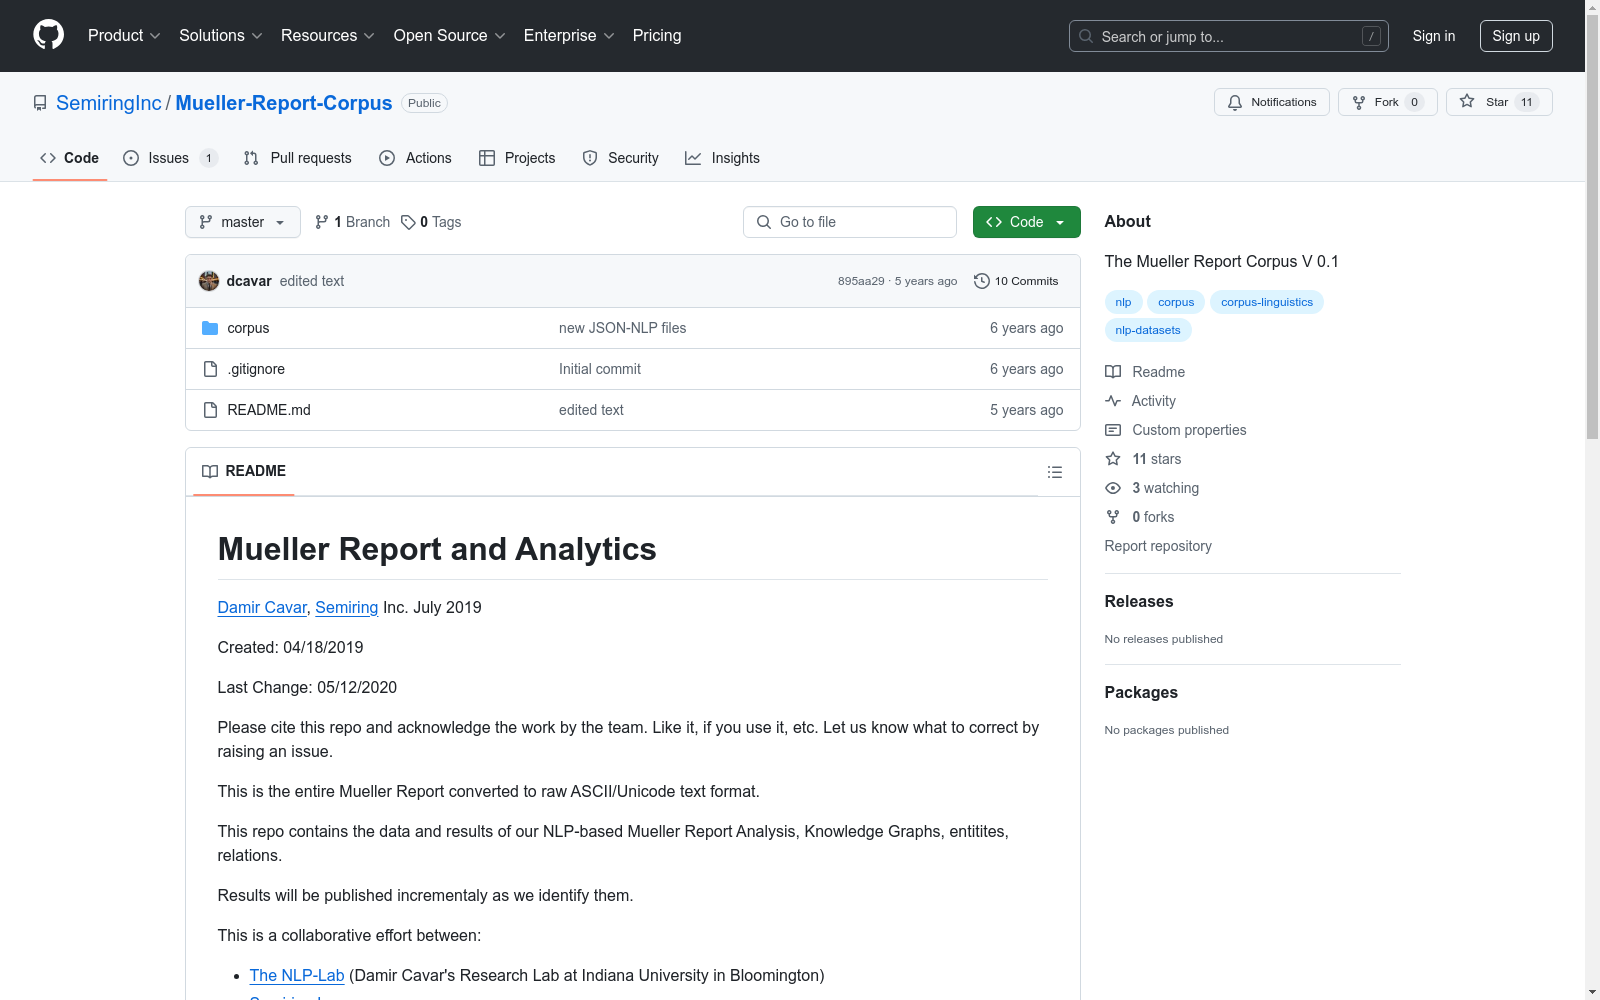This screenshot has width=1600, height=1000.
Task: View the 0 forks list
Action: (x=1140, y=517)
